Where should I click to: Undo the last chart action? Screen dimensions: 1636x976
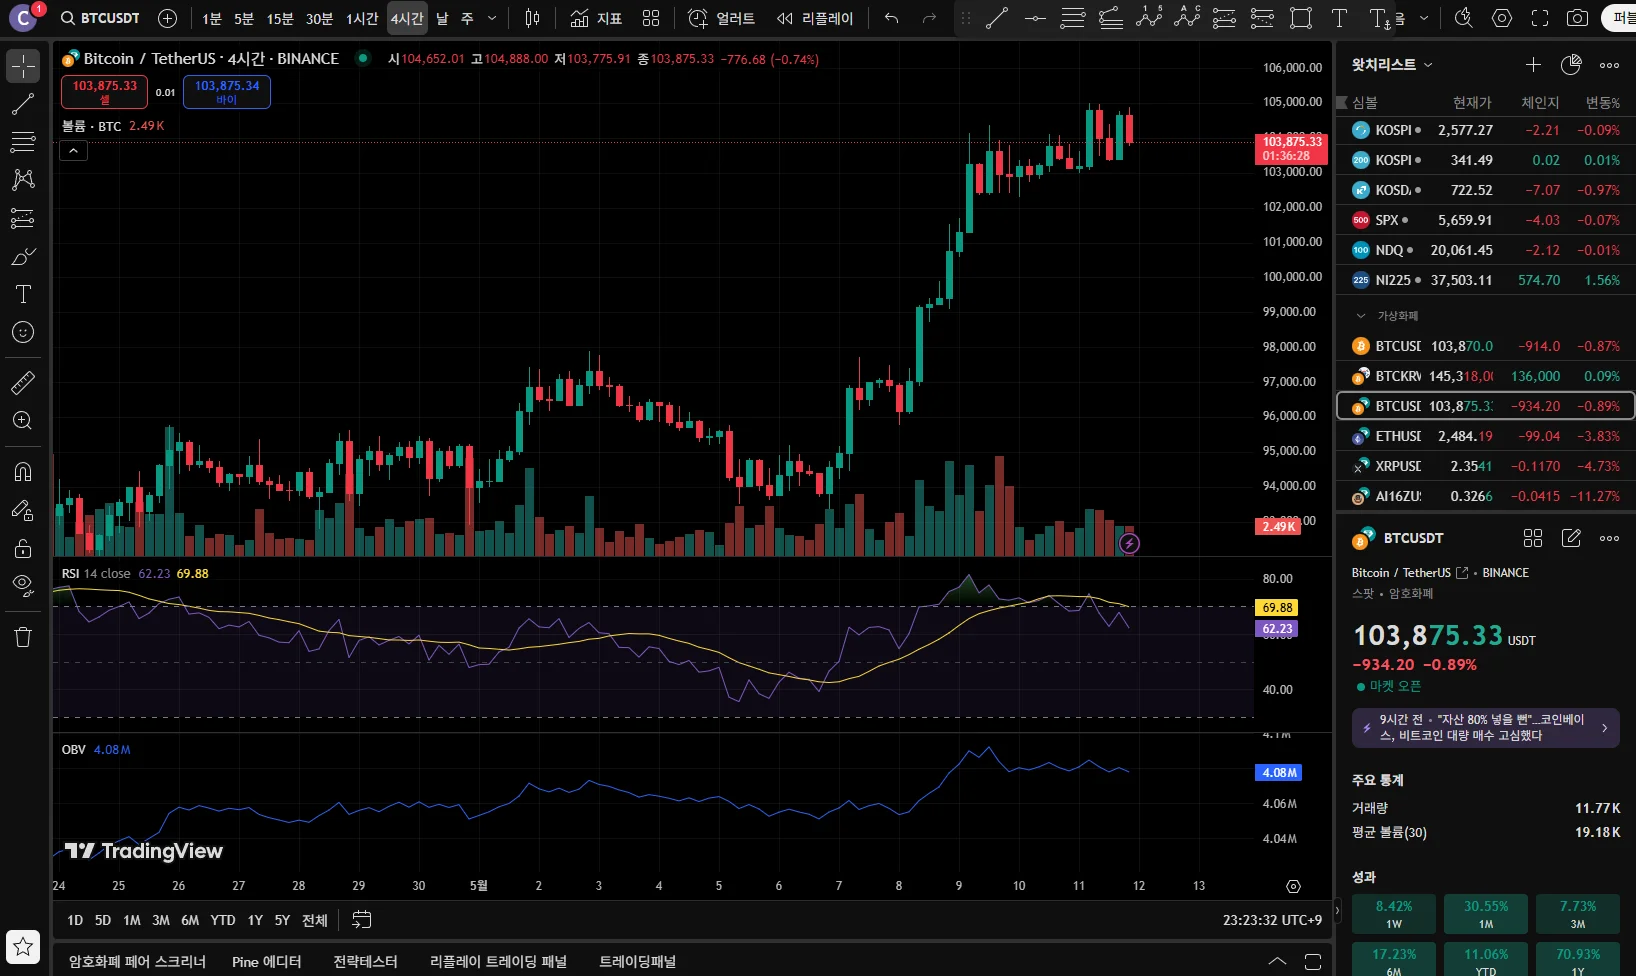click(x=892, y=18)
